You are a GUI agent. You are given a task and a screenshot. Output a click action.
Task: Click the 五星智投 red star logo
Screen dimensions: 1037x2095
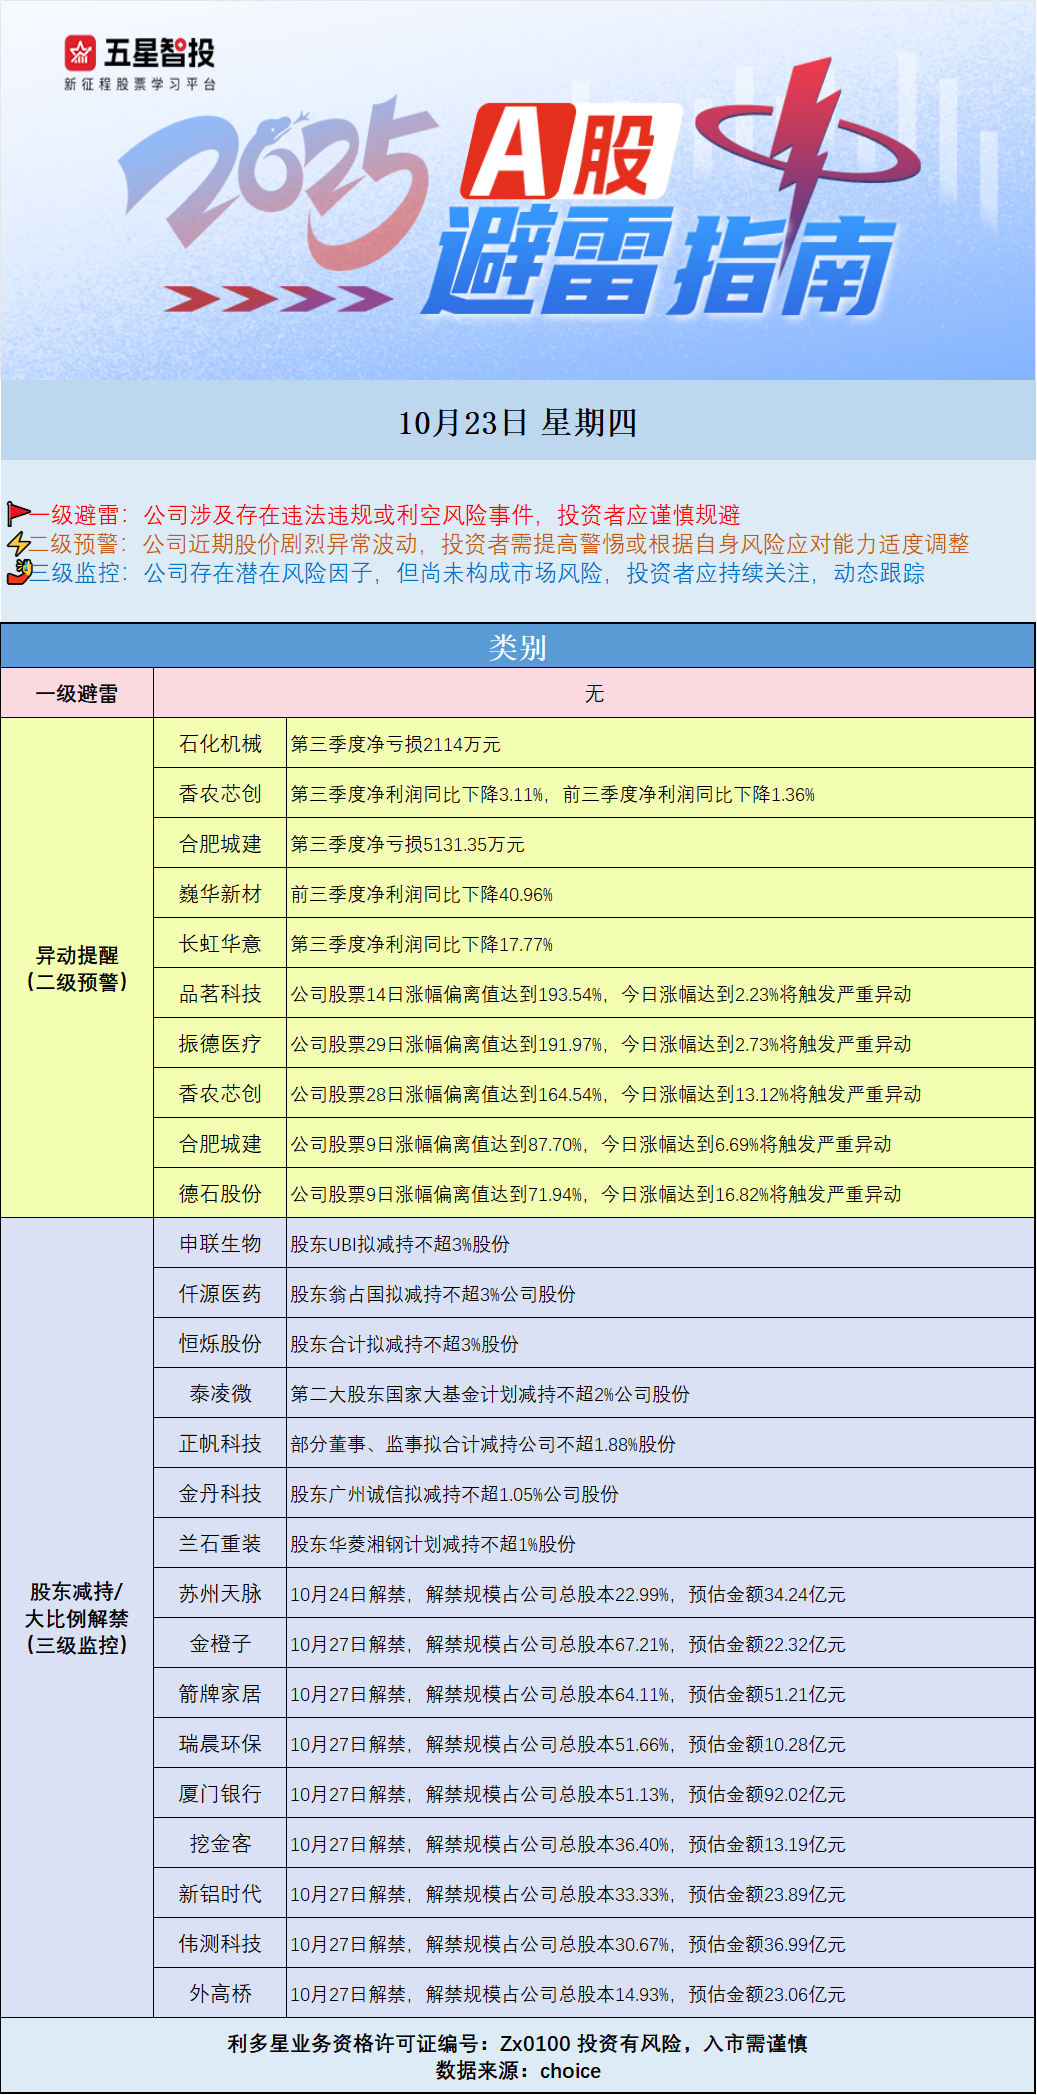(x=81, y=52)
